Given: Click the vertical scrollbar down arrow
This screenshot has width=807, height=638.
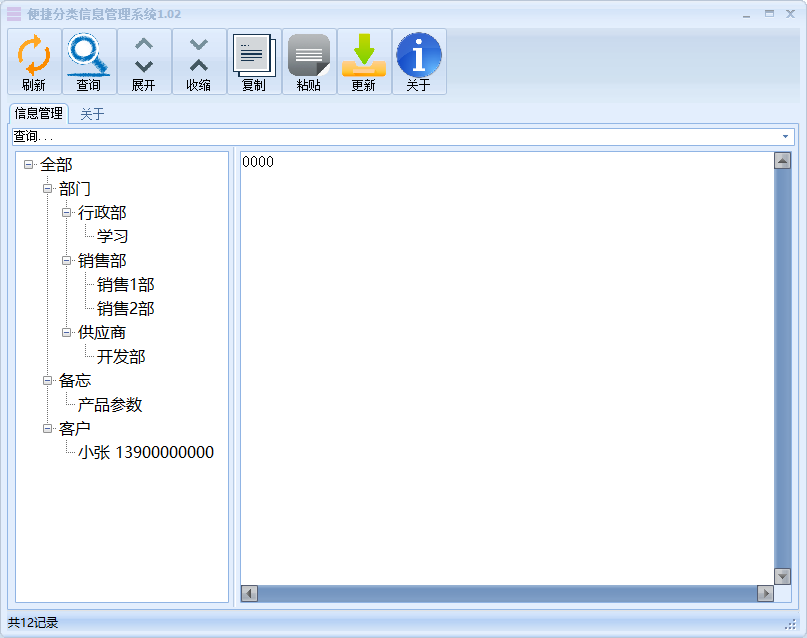Looking at the screenshot, I should click(782, 576).
